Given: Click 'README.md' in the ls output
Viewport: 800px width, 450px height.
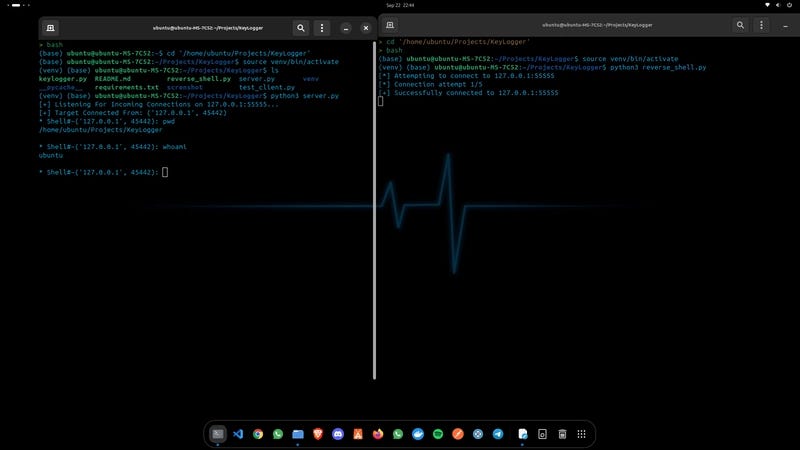Looking at the screenshot, I should pos(113,79).
